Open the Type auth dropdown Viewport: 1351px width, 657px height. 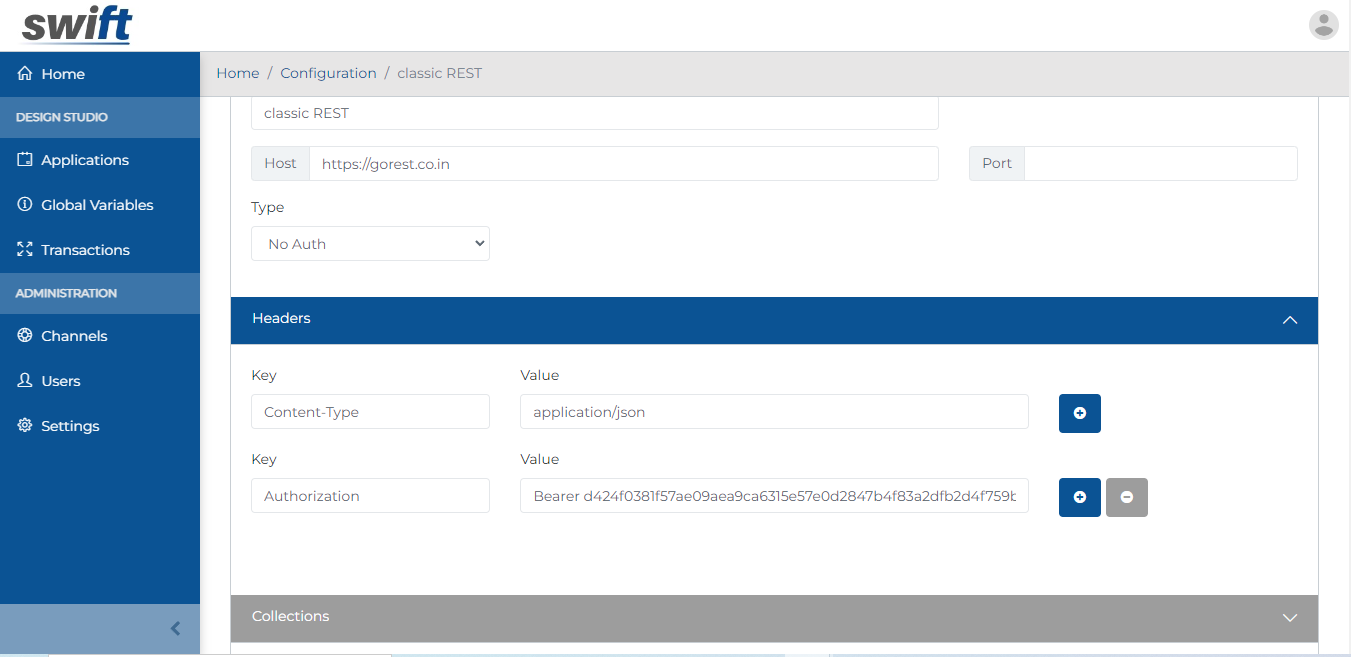click(x=370, y=244)
